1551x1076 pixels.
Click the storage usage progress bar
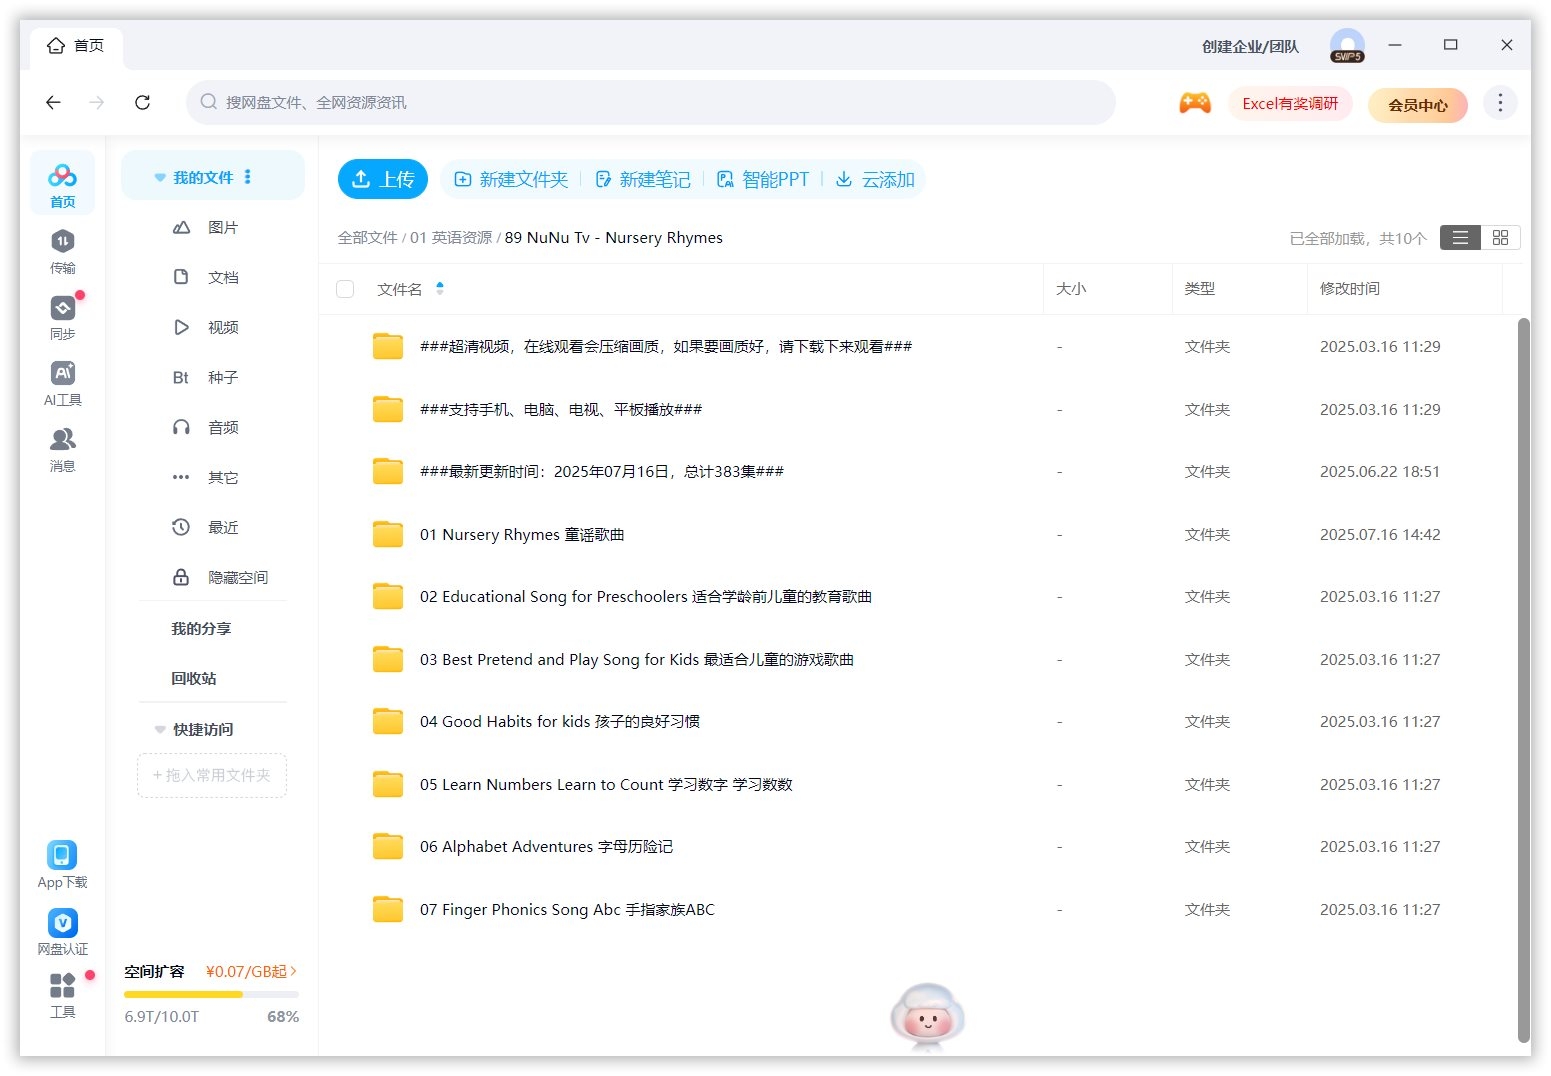click(211, 994)
